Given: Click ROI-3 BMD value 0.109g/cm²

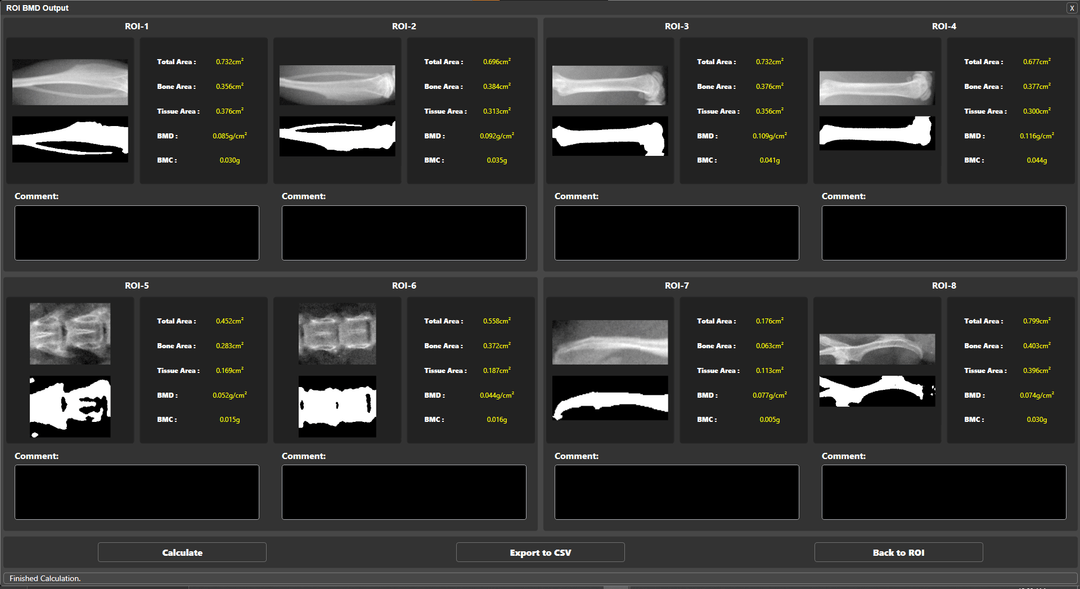Looking at the screenshot, I should [x=769, y=136].
